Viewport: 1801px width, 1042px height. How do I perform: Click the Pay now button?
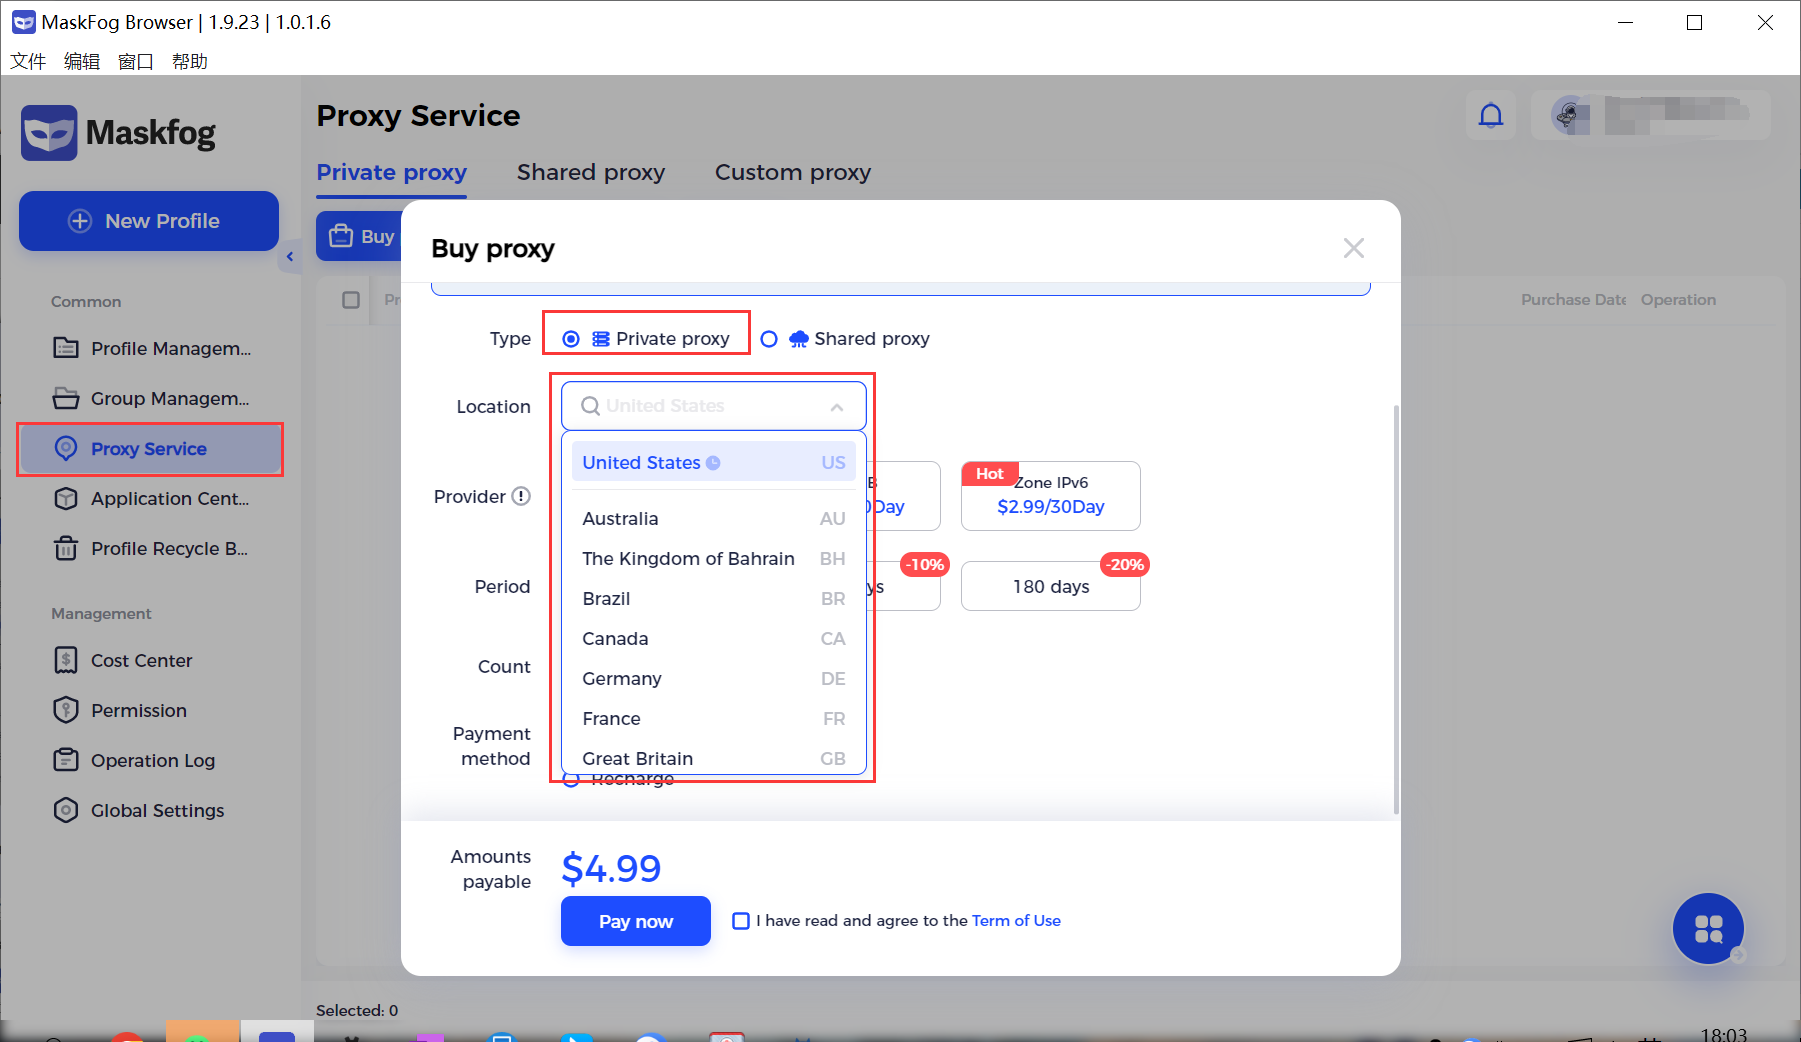636,921
